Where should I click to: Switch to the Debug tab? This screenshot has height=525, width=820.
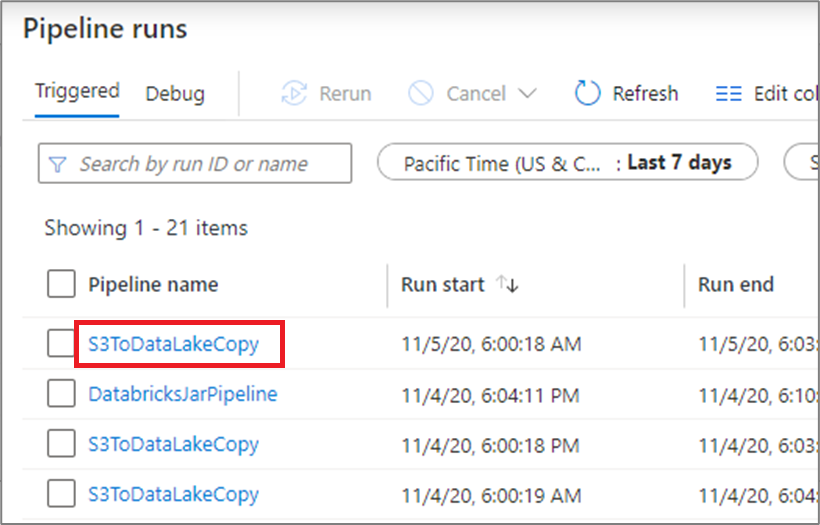[x=175, y=94]
